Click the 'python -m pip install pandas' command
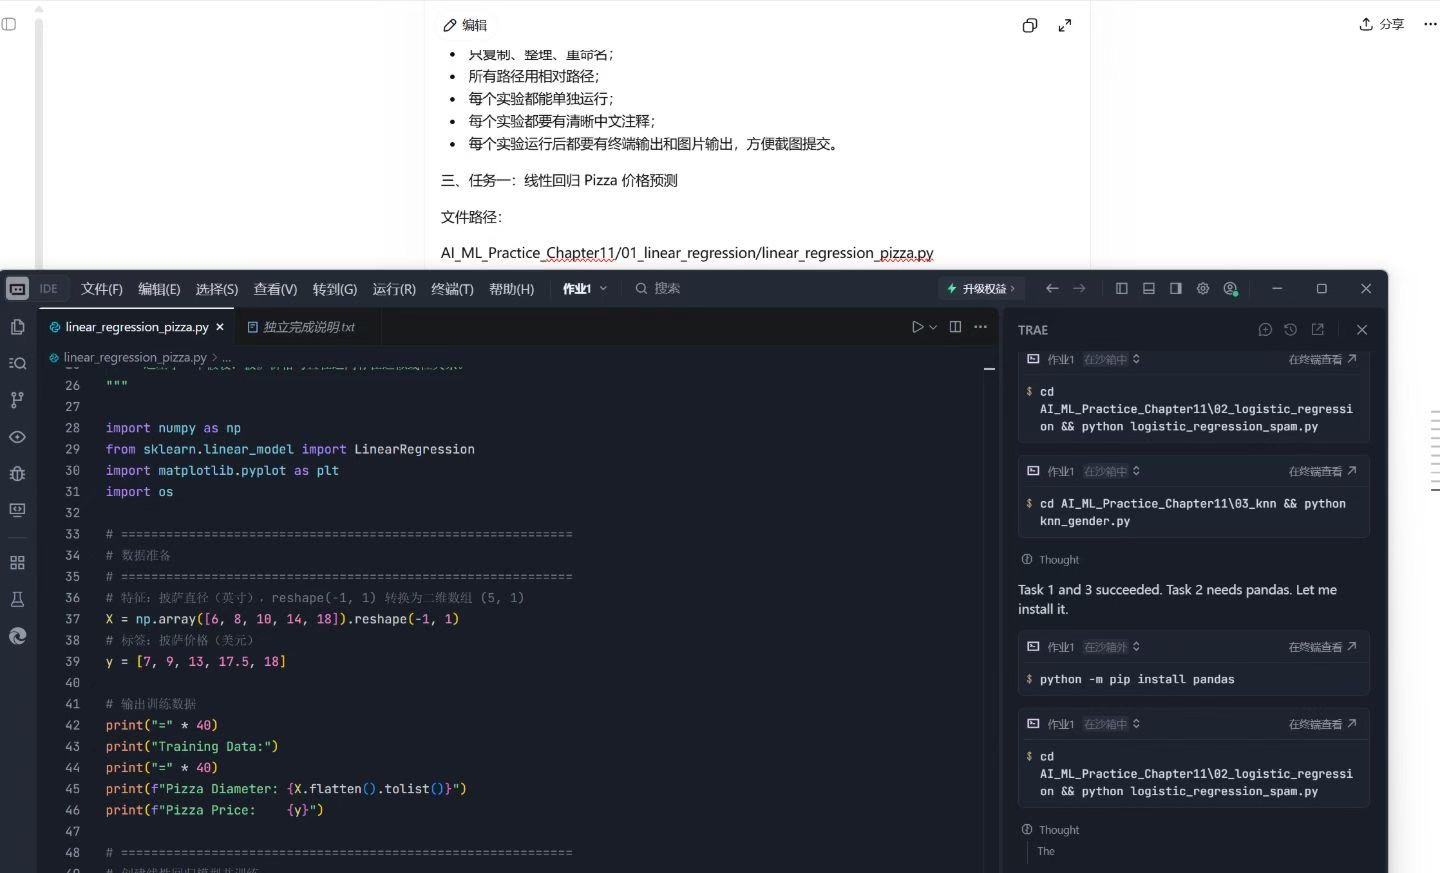 [1137, 679]
